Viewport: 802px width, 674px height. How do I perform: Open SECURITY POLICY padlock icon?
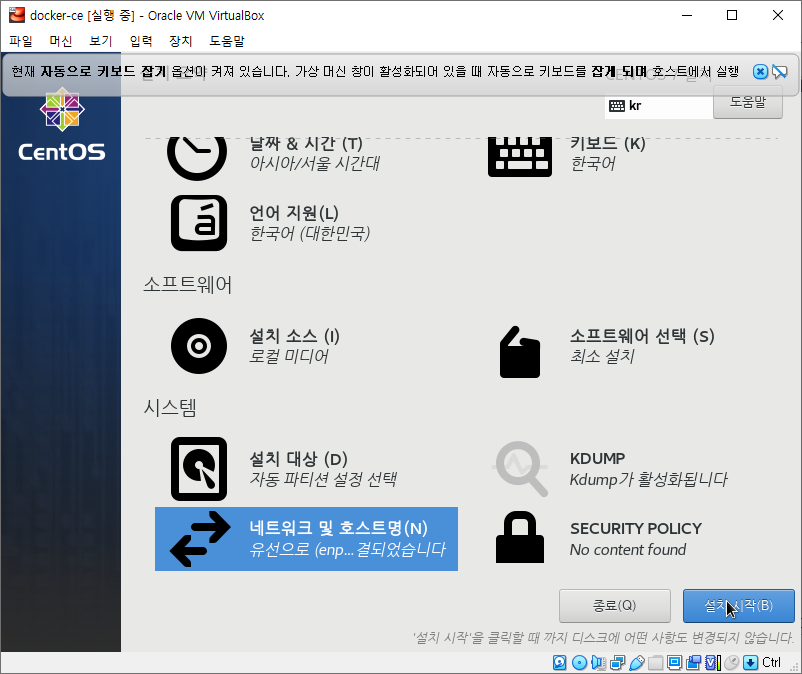coord(520,537)
